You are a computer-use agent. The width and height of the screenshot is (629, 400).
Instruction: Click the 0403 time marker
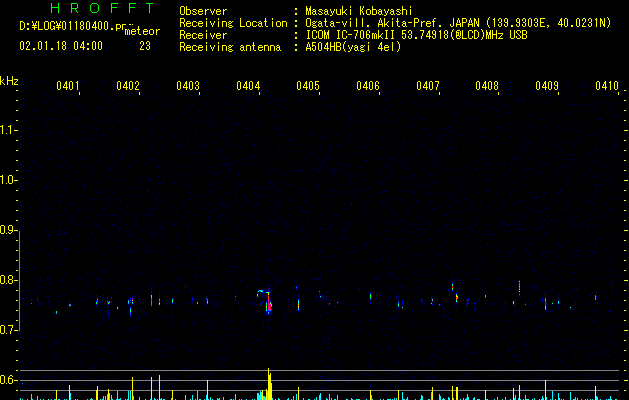click(x=188, y=85)
